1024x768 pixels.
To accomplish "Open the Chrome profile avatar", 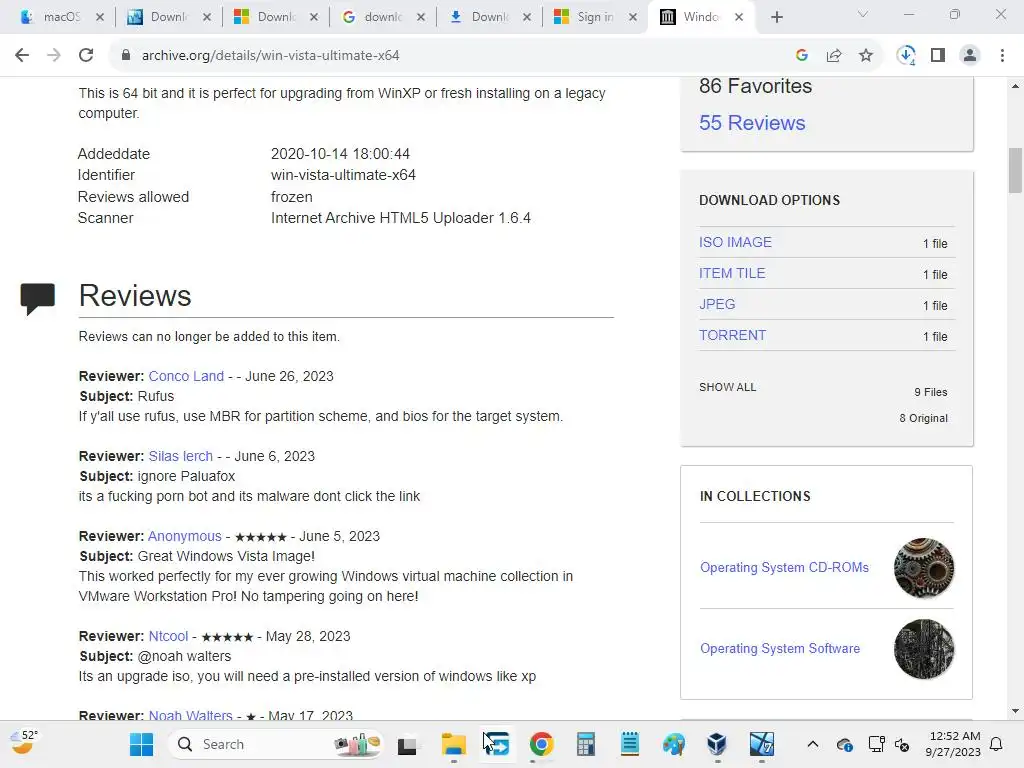I will point(970,56).
